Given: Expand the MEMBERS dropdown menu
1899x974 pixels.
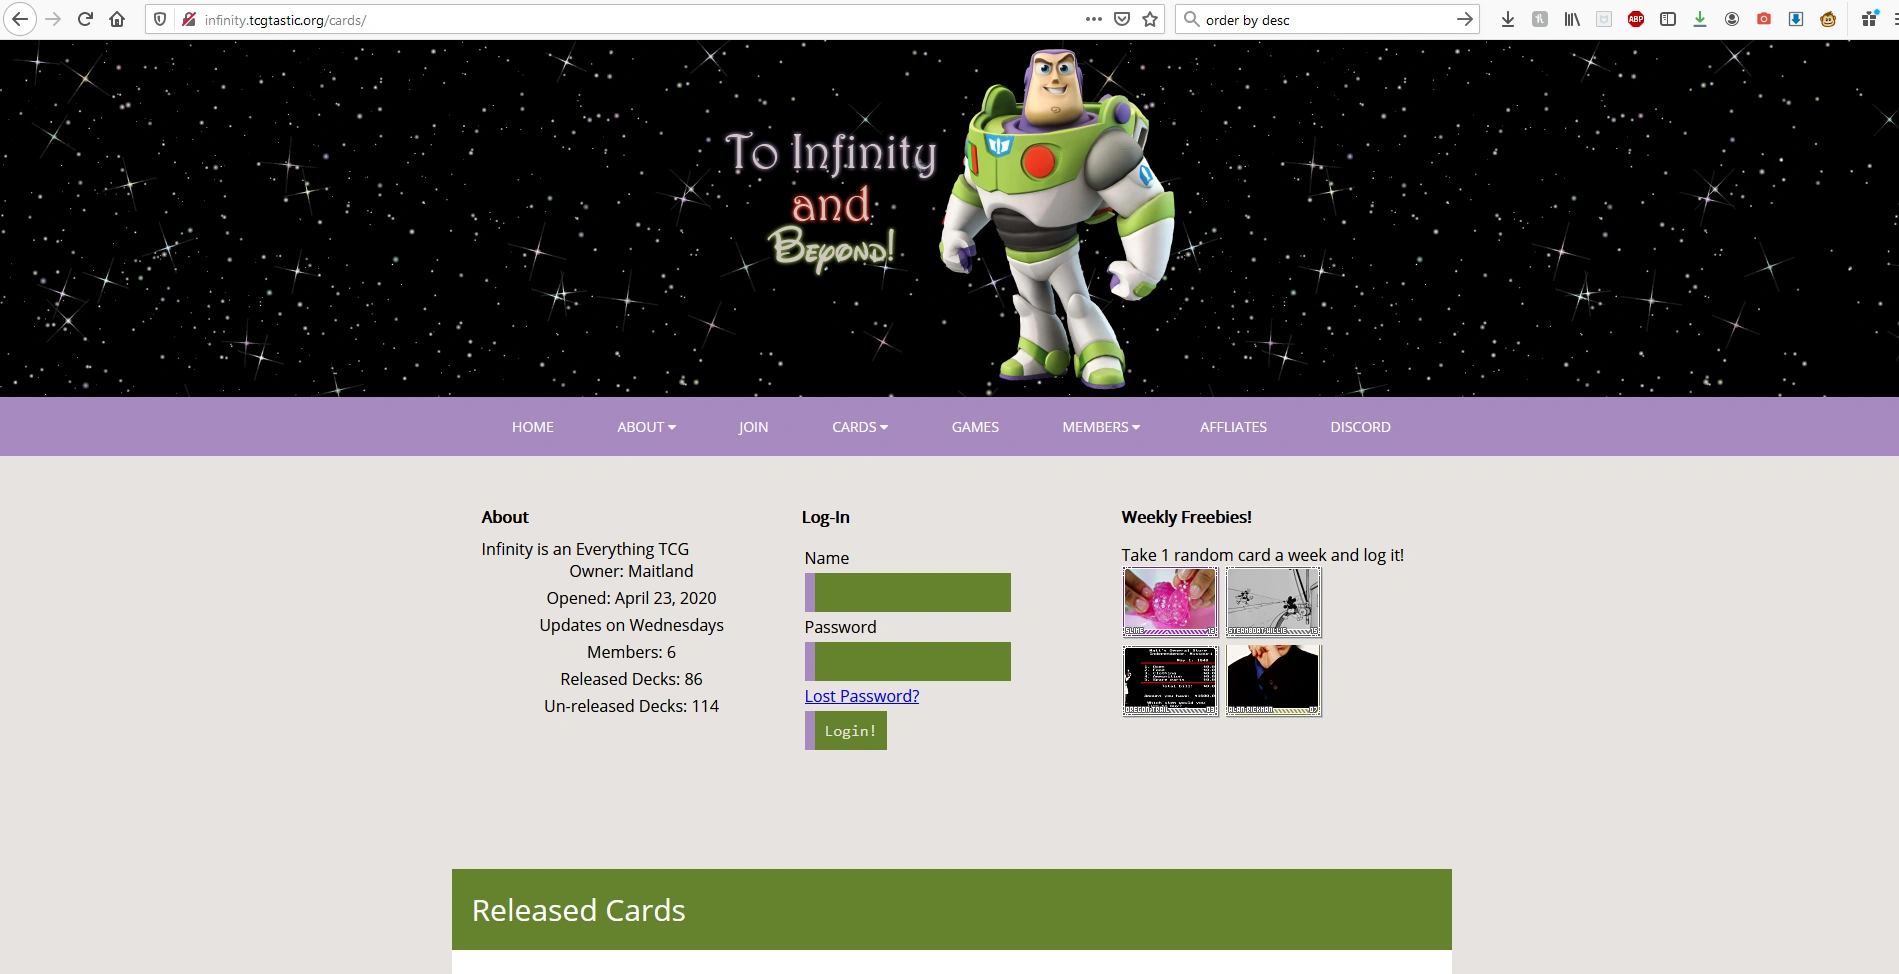Looking at the screenshot, I should (1100, 427).
